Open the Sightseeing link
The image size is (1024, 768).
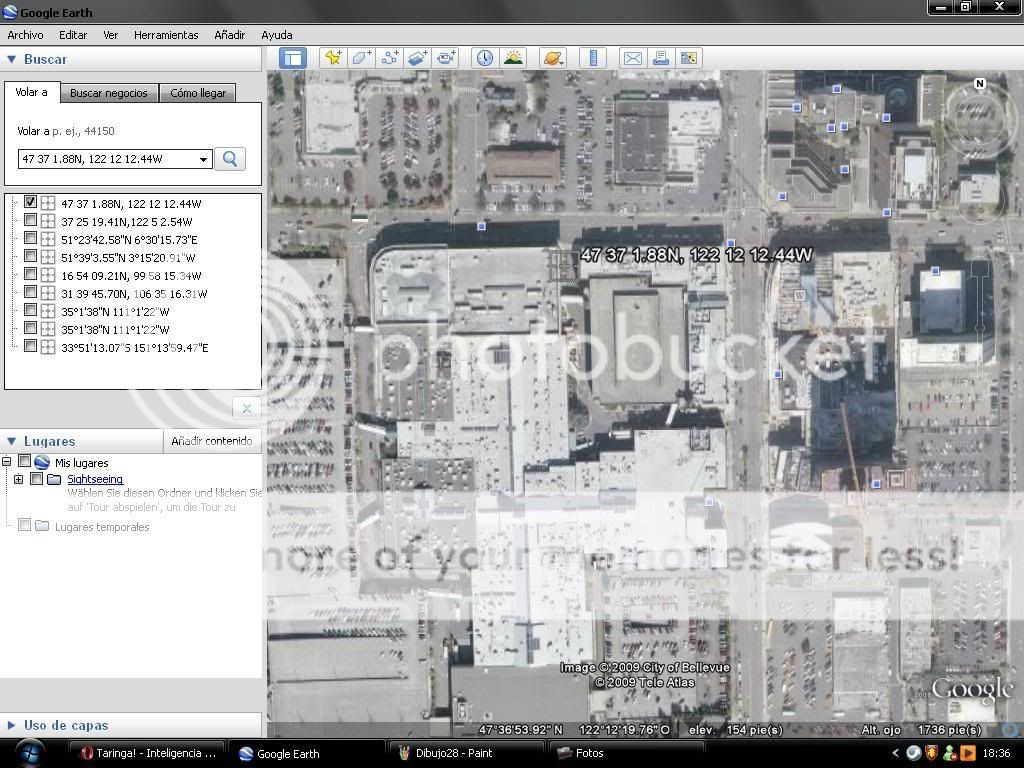(x=95, y=479)
